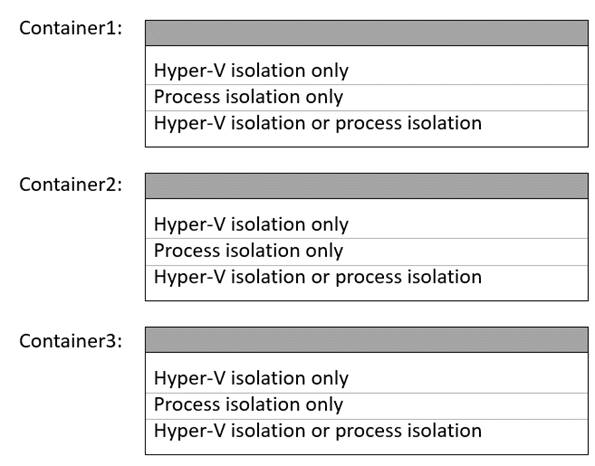
Task: Select Hyper-V isolation only for Container2
Action: [x=367, y=225]
